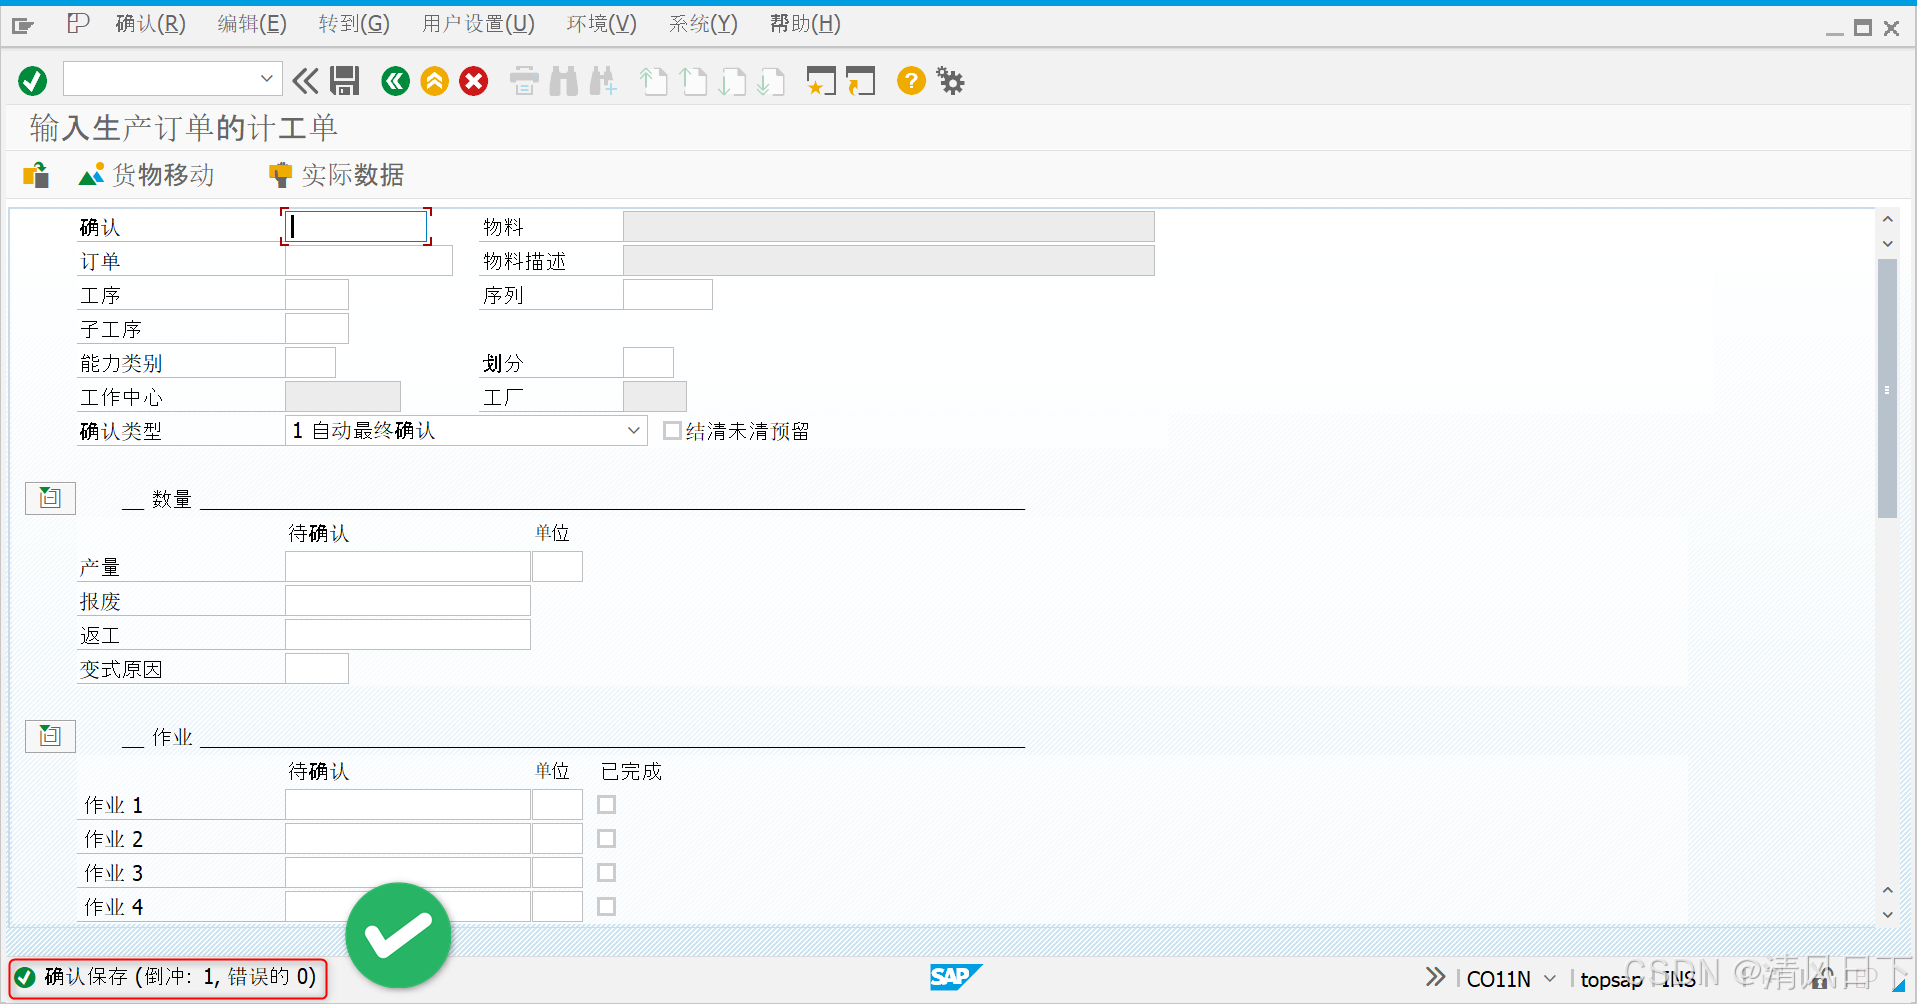
Task: Enable the 结清未清预留 checkbox
Action: point(672,430)
